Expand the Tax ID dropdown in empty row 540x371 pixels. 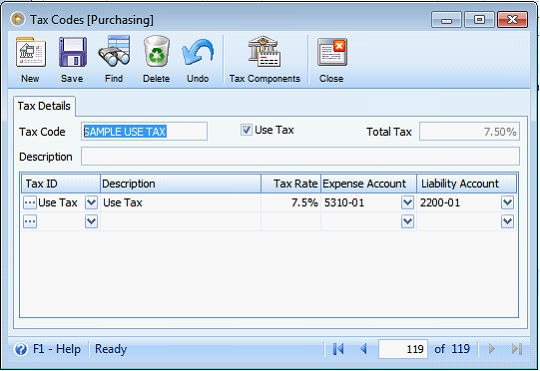tap(91, 221)
